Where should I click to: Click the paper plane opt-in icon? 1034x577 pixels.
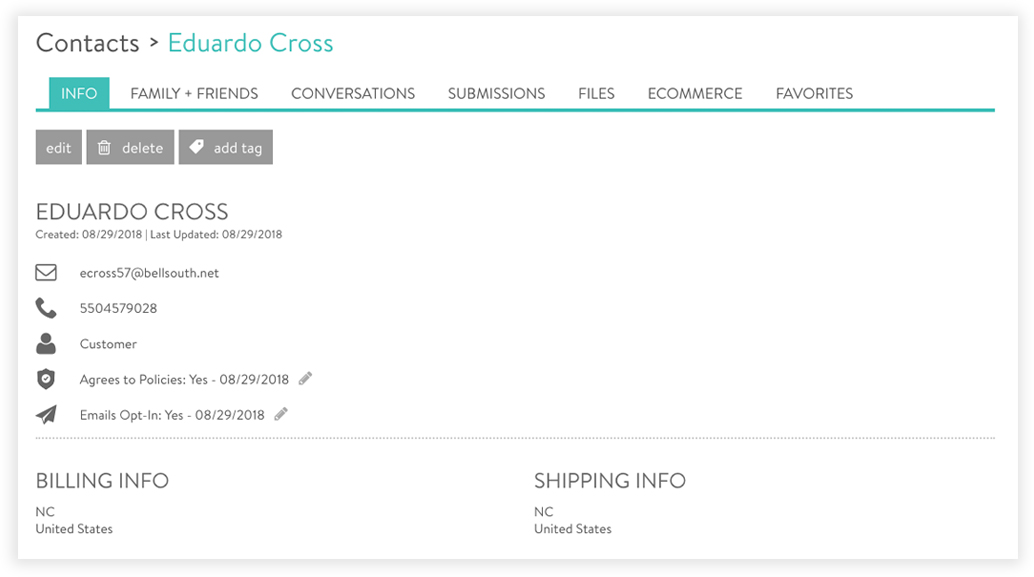[46, 414]
